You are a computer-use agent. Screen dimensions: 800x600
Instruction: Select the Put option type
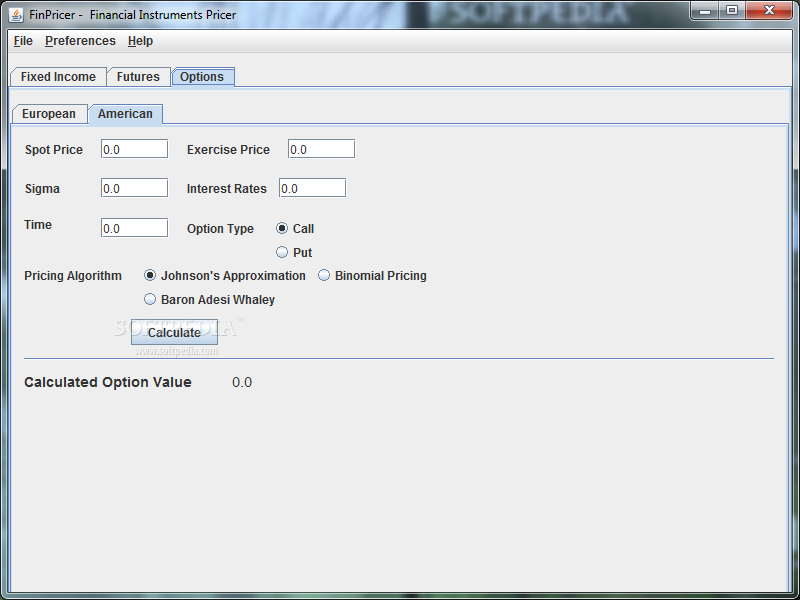click(294, 253)
